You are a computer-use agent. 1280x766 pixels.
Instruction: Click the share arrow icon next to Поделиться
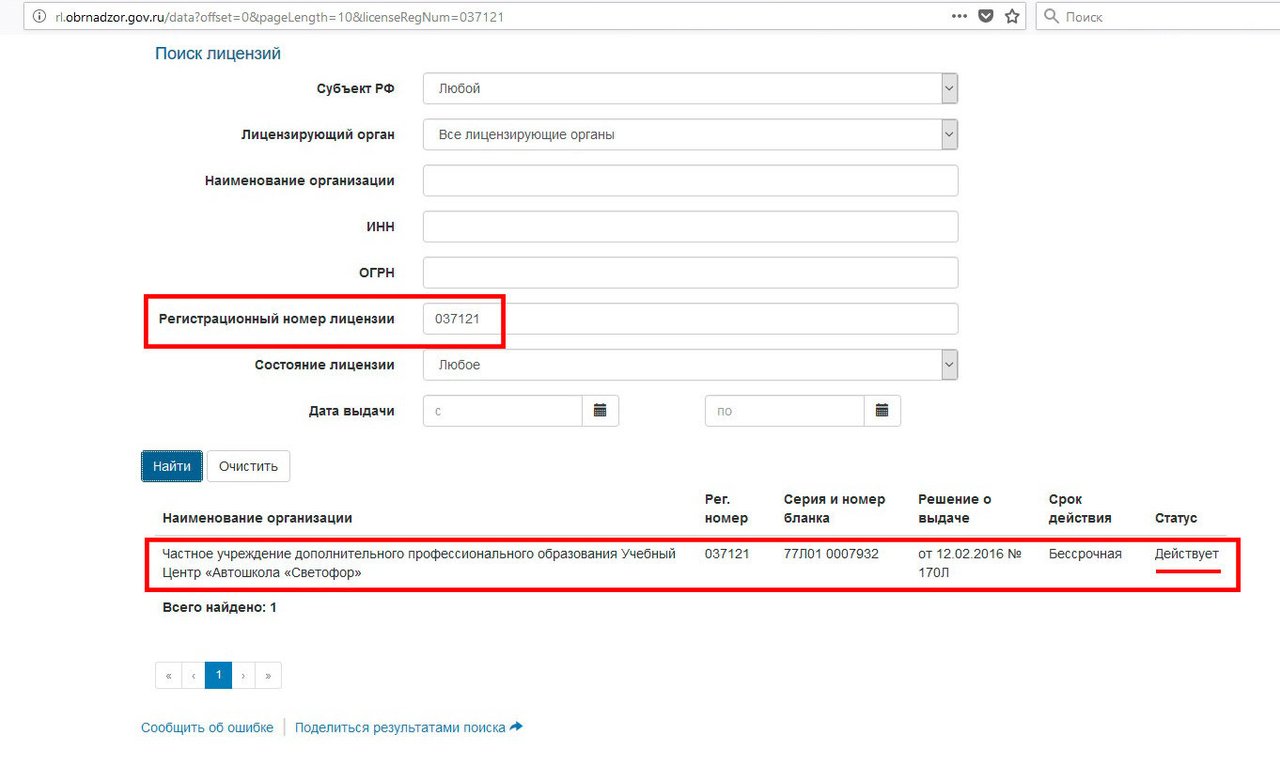516,727
